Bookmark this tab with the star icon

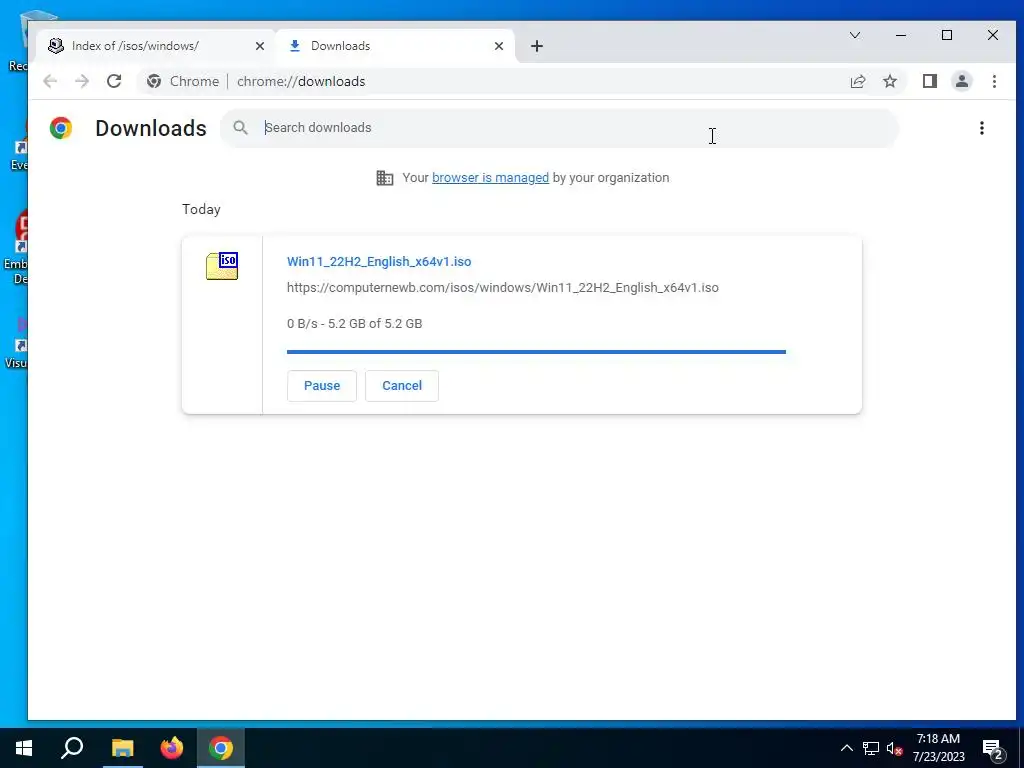pos(889,81)
